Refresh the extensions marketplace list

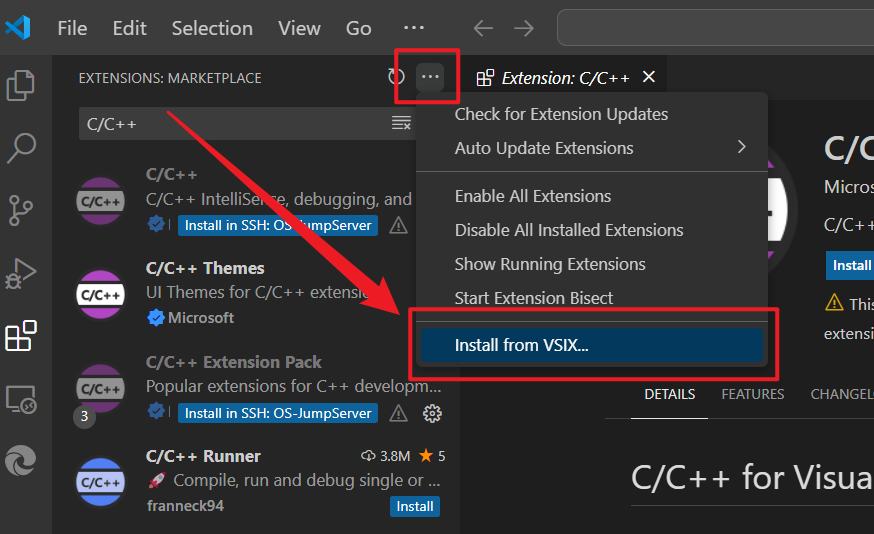pos(396,77)
